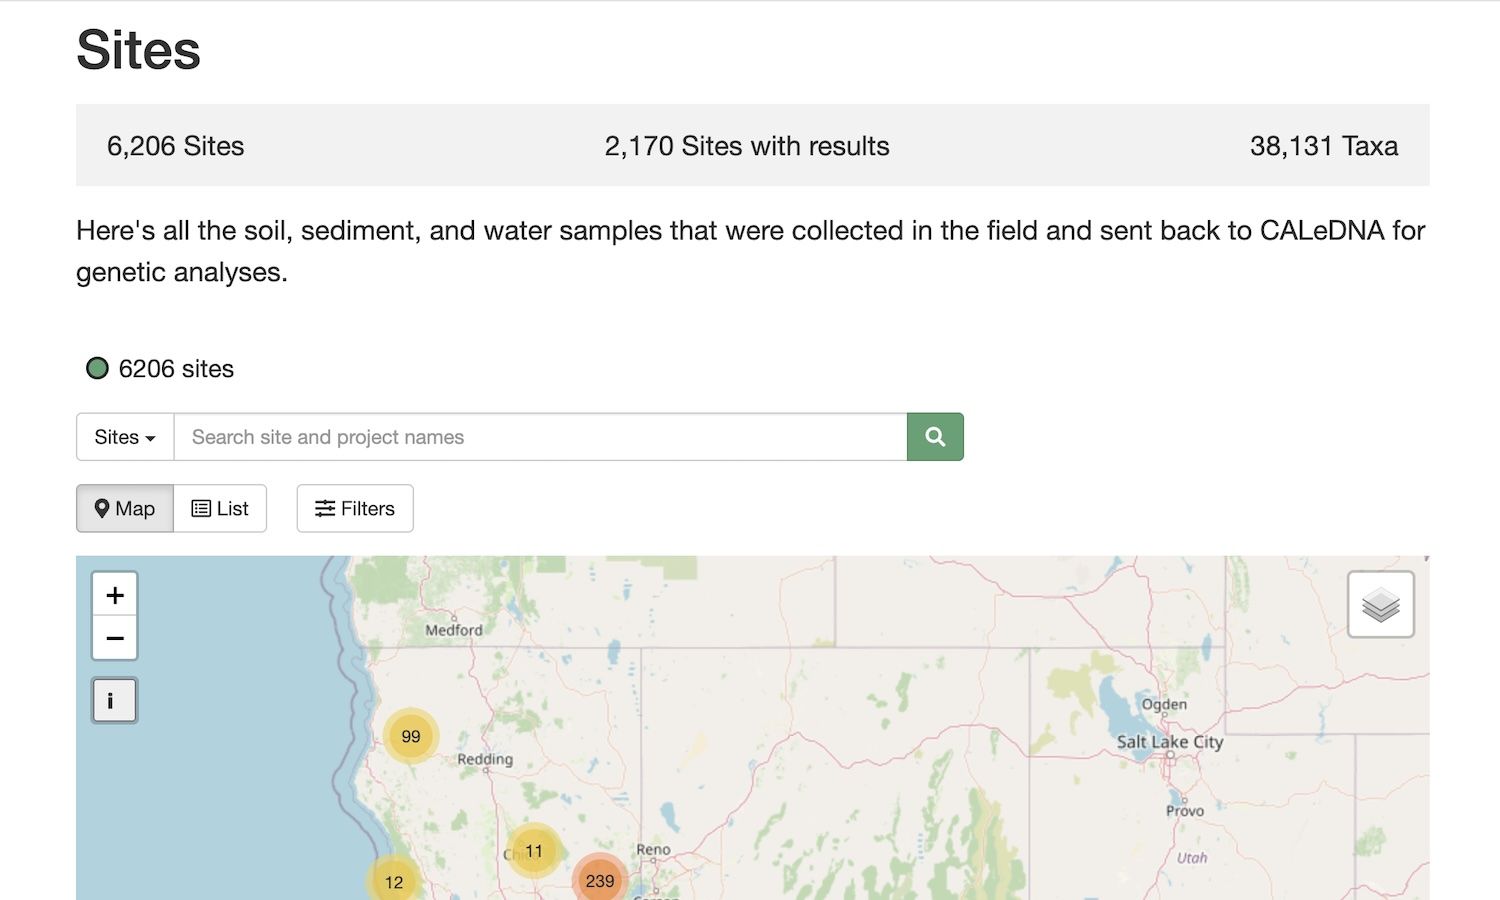Click the 11 sites map cluster
Viewport: 1500px width, 900px height.
coord(534,851)
